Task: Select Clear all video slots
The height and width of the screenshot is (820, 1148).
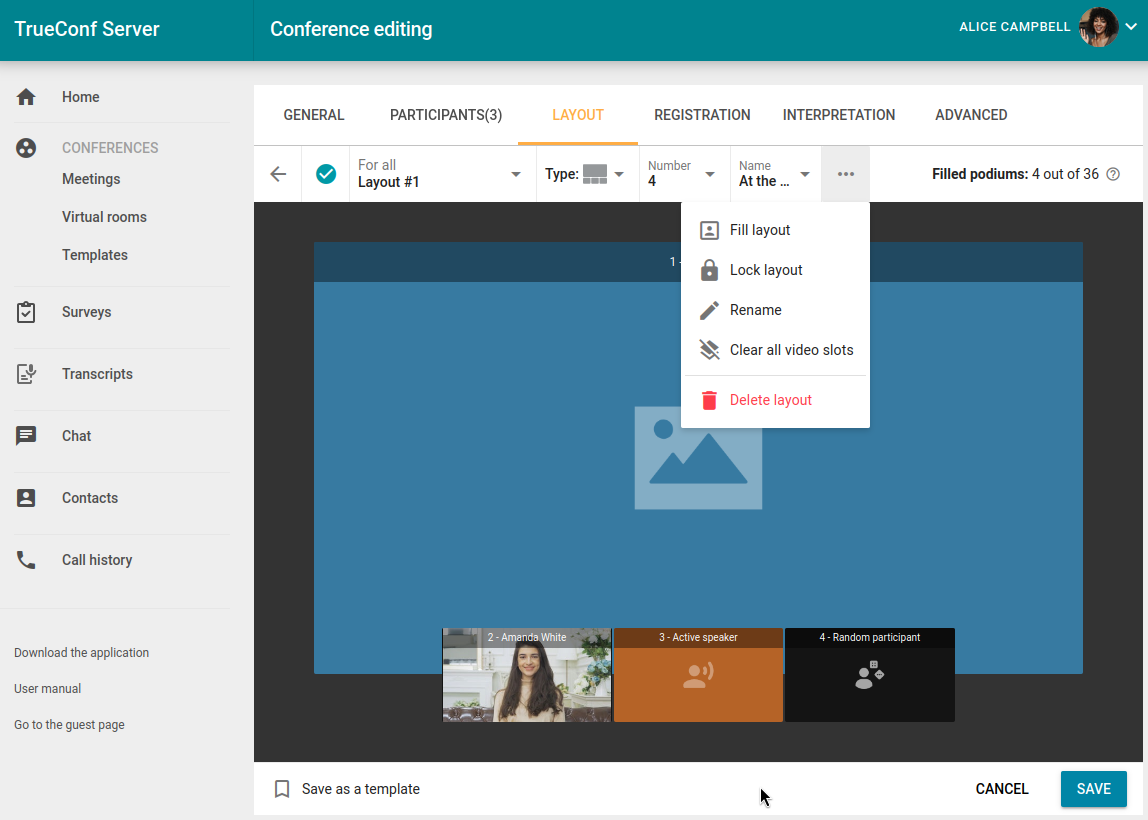Action: coord(791,350)
